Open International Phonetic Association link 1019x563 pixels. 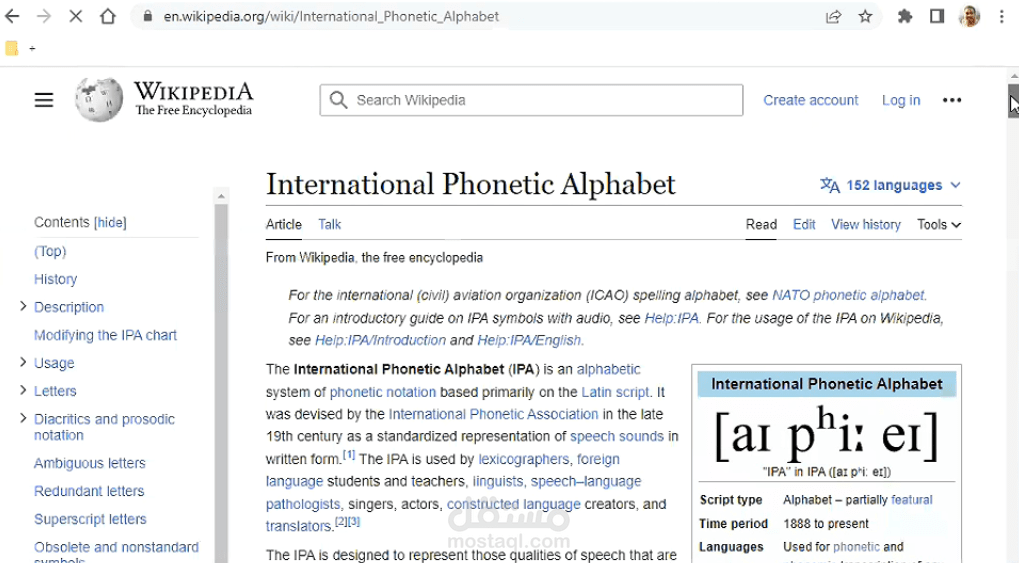point(493,414)
